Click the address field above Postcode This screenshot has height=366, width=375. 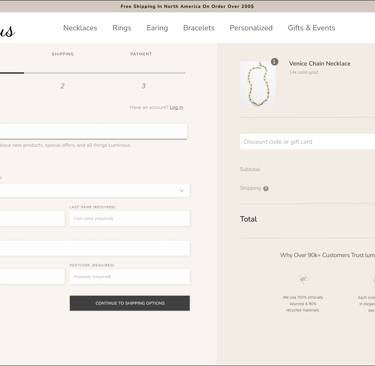pos(95,248)
